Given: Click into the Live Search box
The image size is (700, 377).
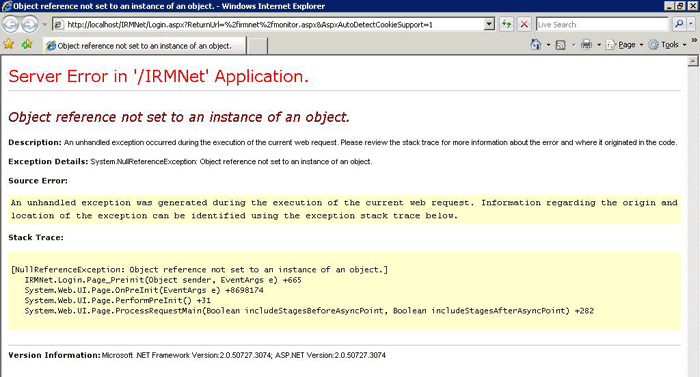Looking at the screenshot, I should [x=602, y=25].
